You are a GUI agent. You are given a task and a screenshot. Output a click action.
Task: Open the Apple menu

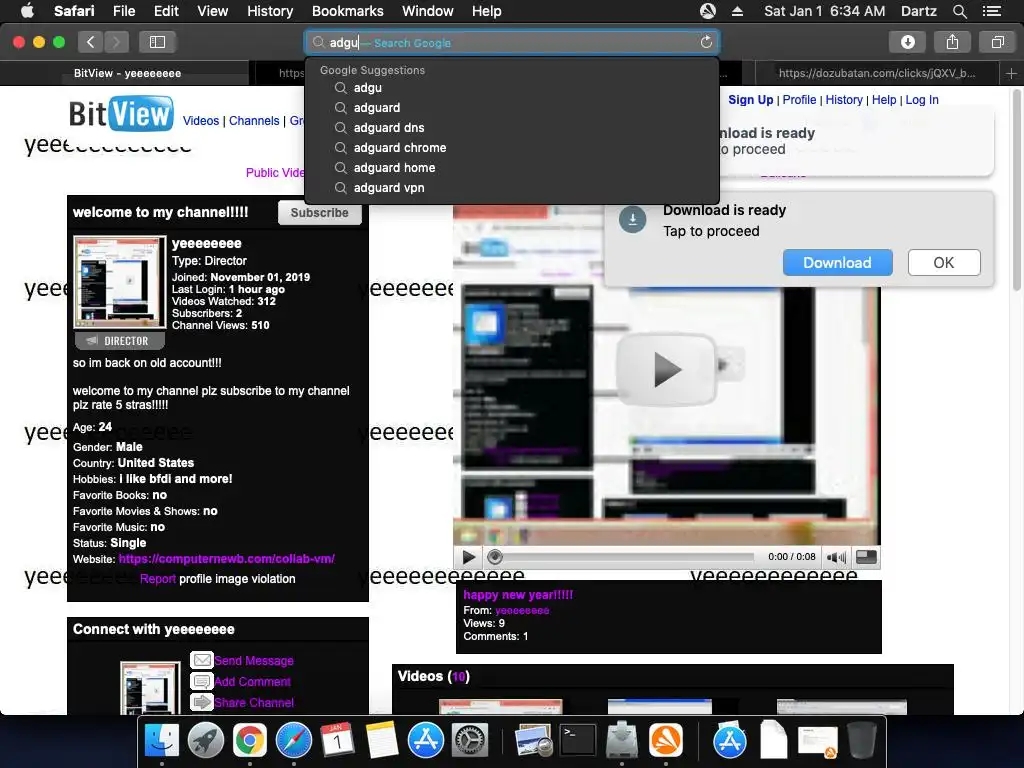[x=27, y=11]
